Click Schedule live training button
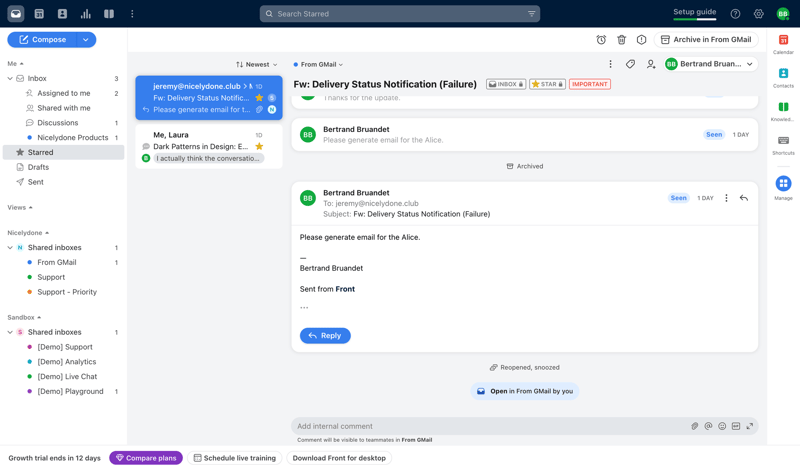This screenshot has width=800, height=470. click(235, 458)
